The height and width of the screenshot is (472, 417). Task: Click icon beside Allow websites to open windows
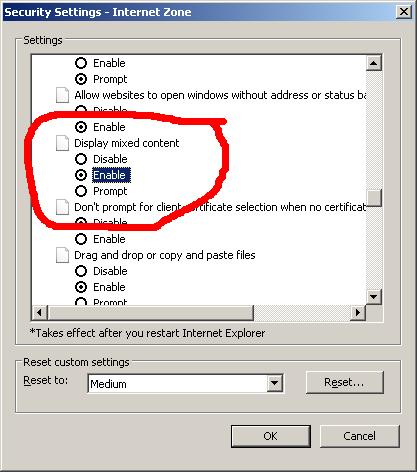point(62,95)
